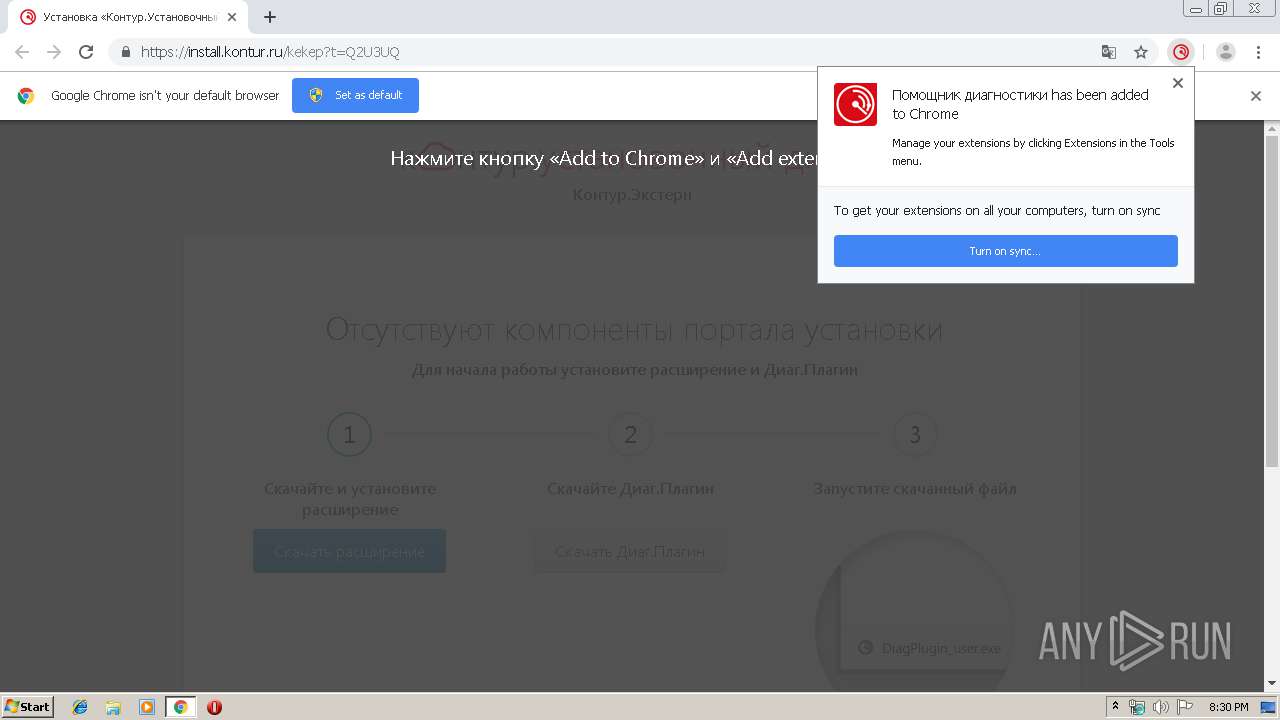1280x720 pixels.
Task: Click the red Opera-style taskbar icon
Action: [214, 707]
